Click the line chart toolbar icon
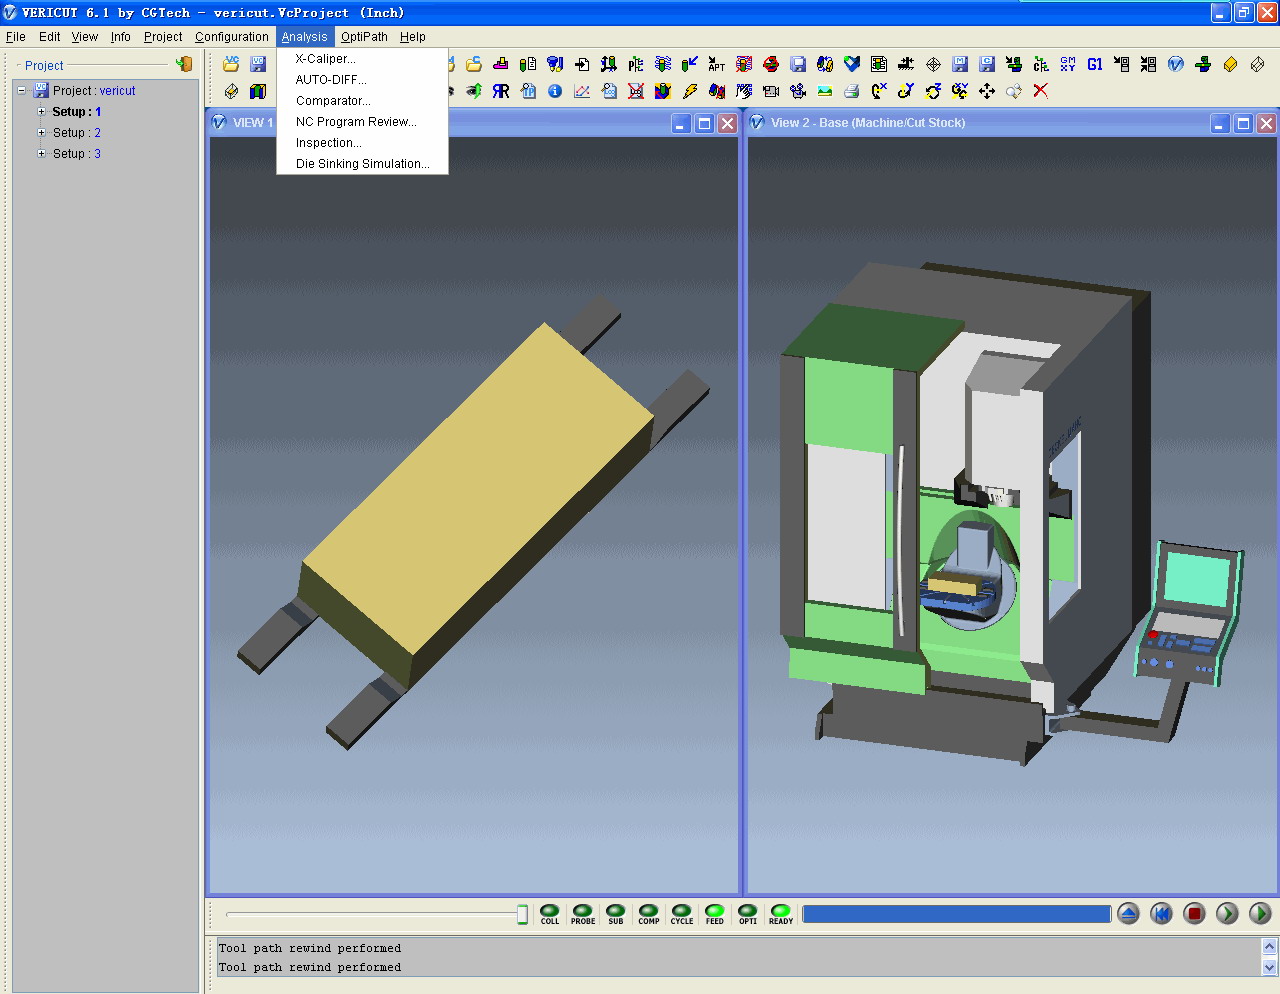 582,91
